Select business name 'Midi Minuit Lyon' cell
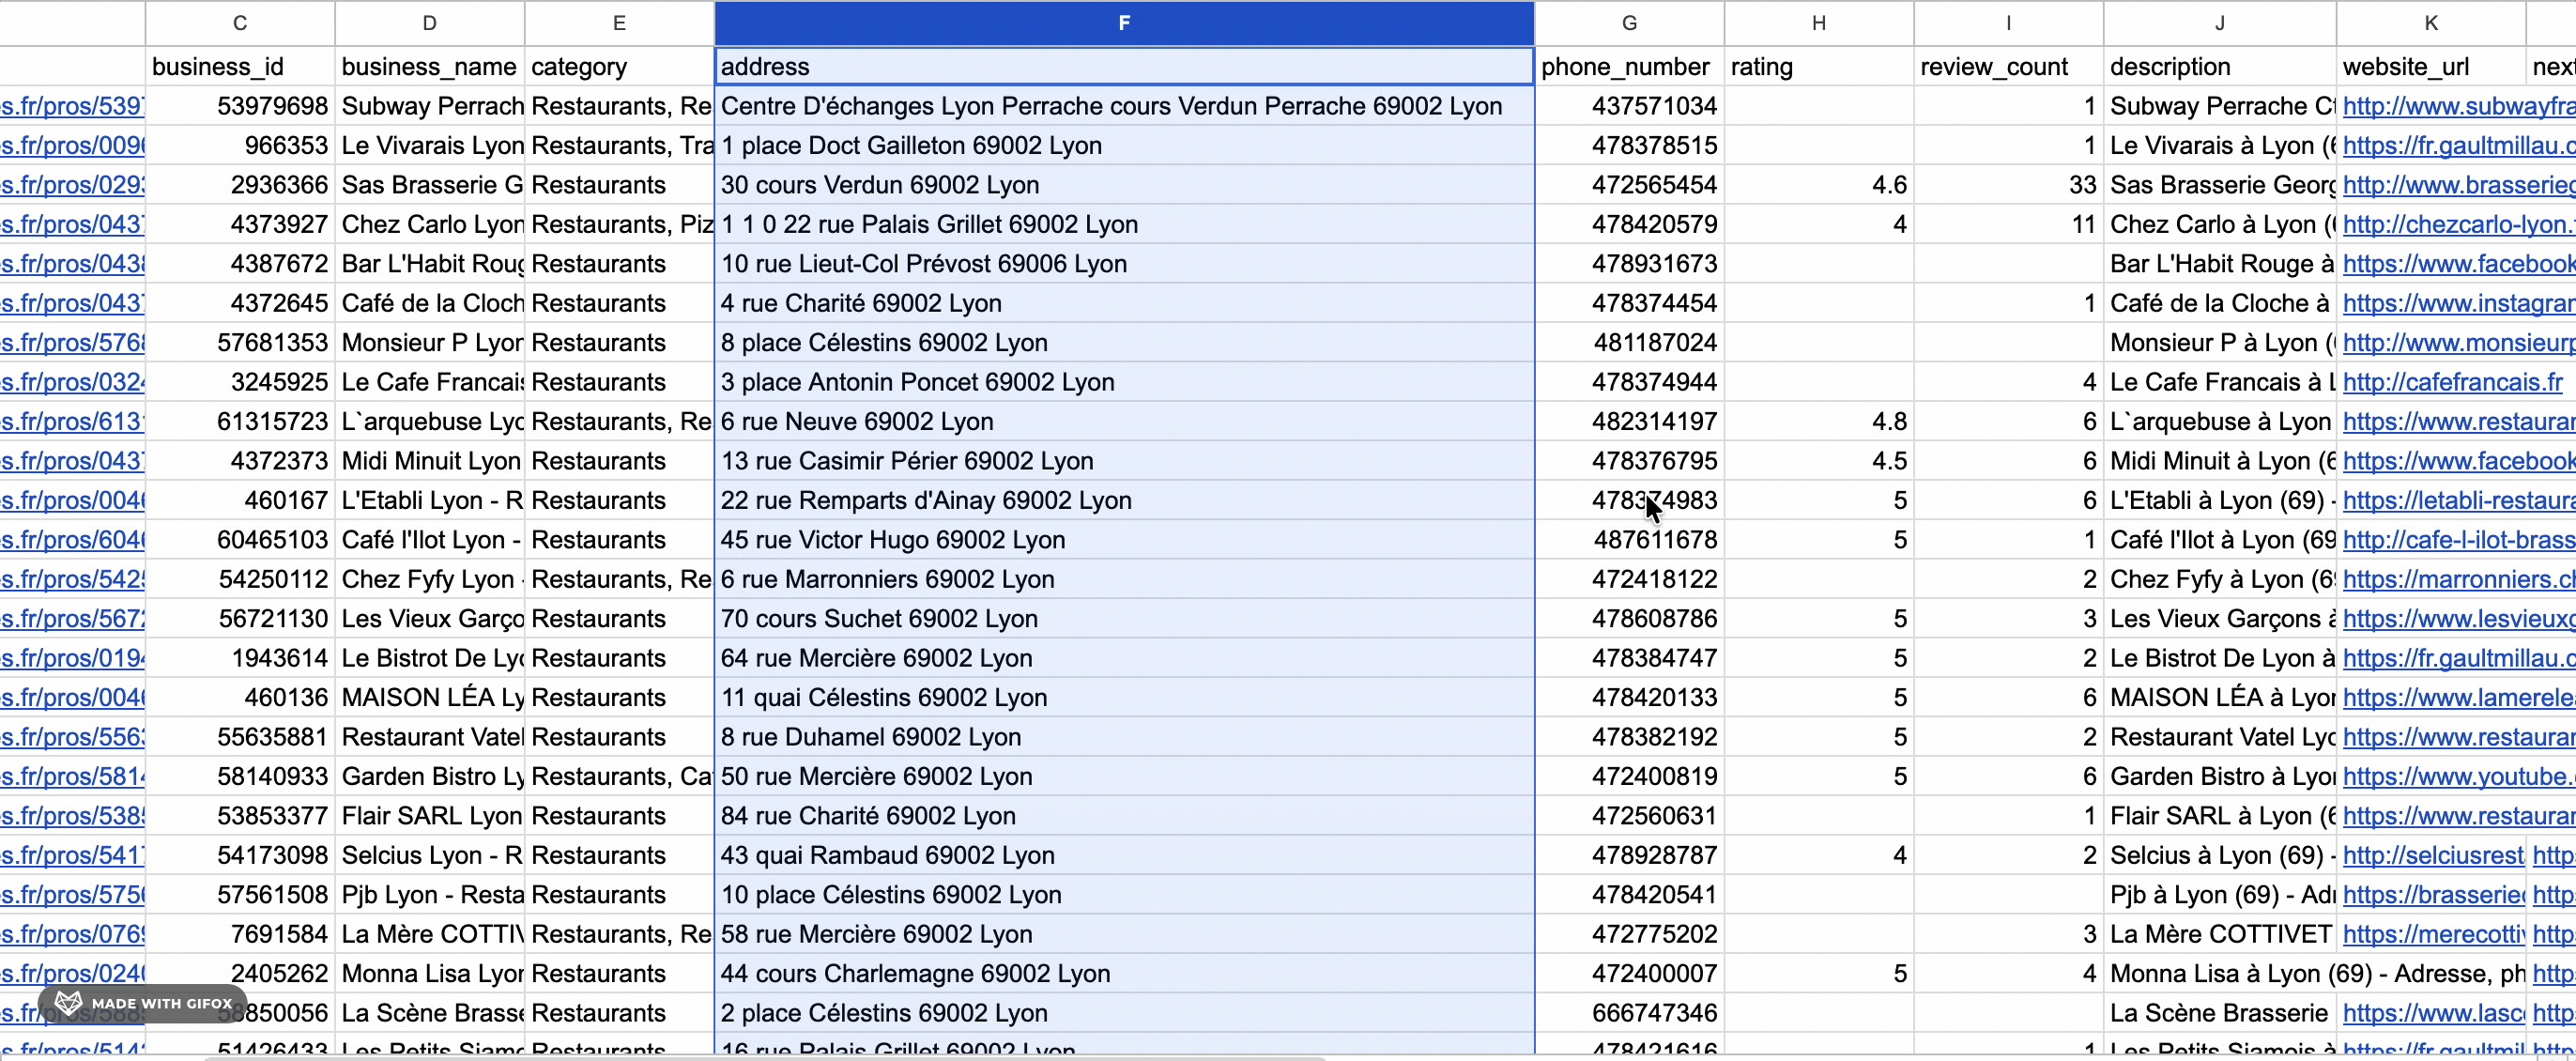The height and width of the screenshot is (1061, 2576). tap(429, 461)
